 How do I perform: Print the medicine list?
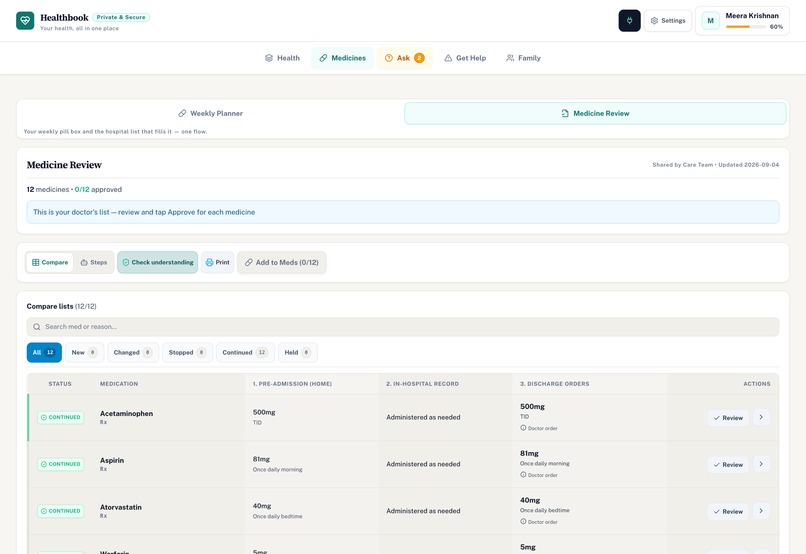click(217, 263)
